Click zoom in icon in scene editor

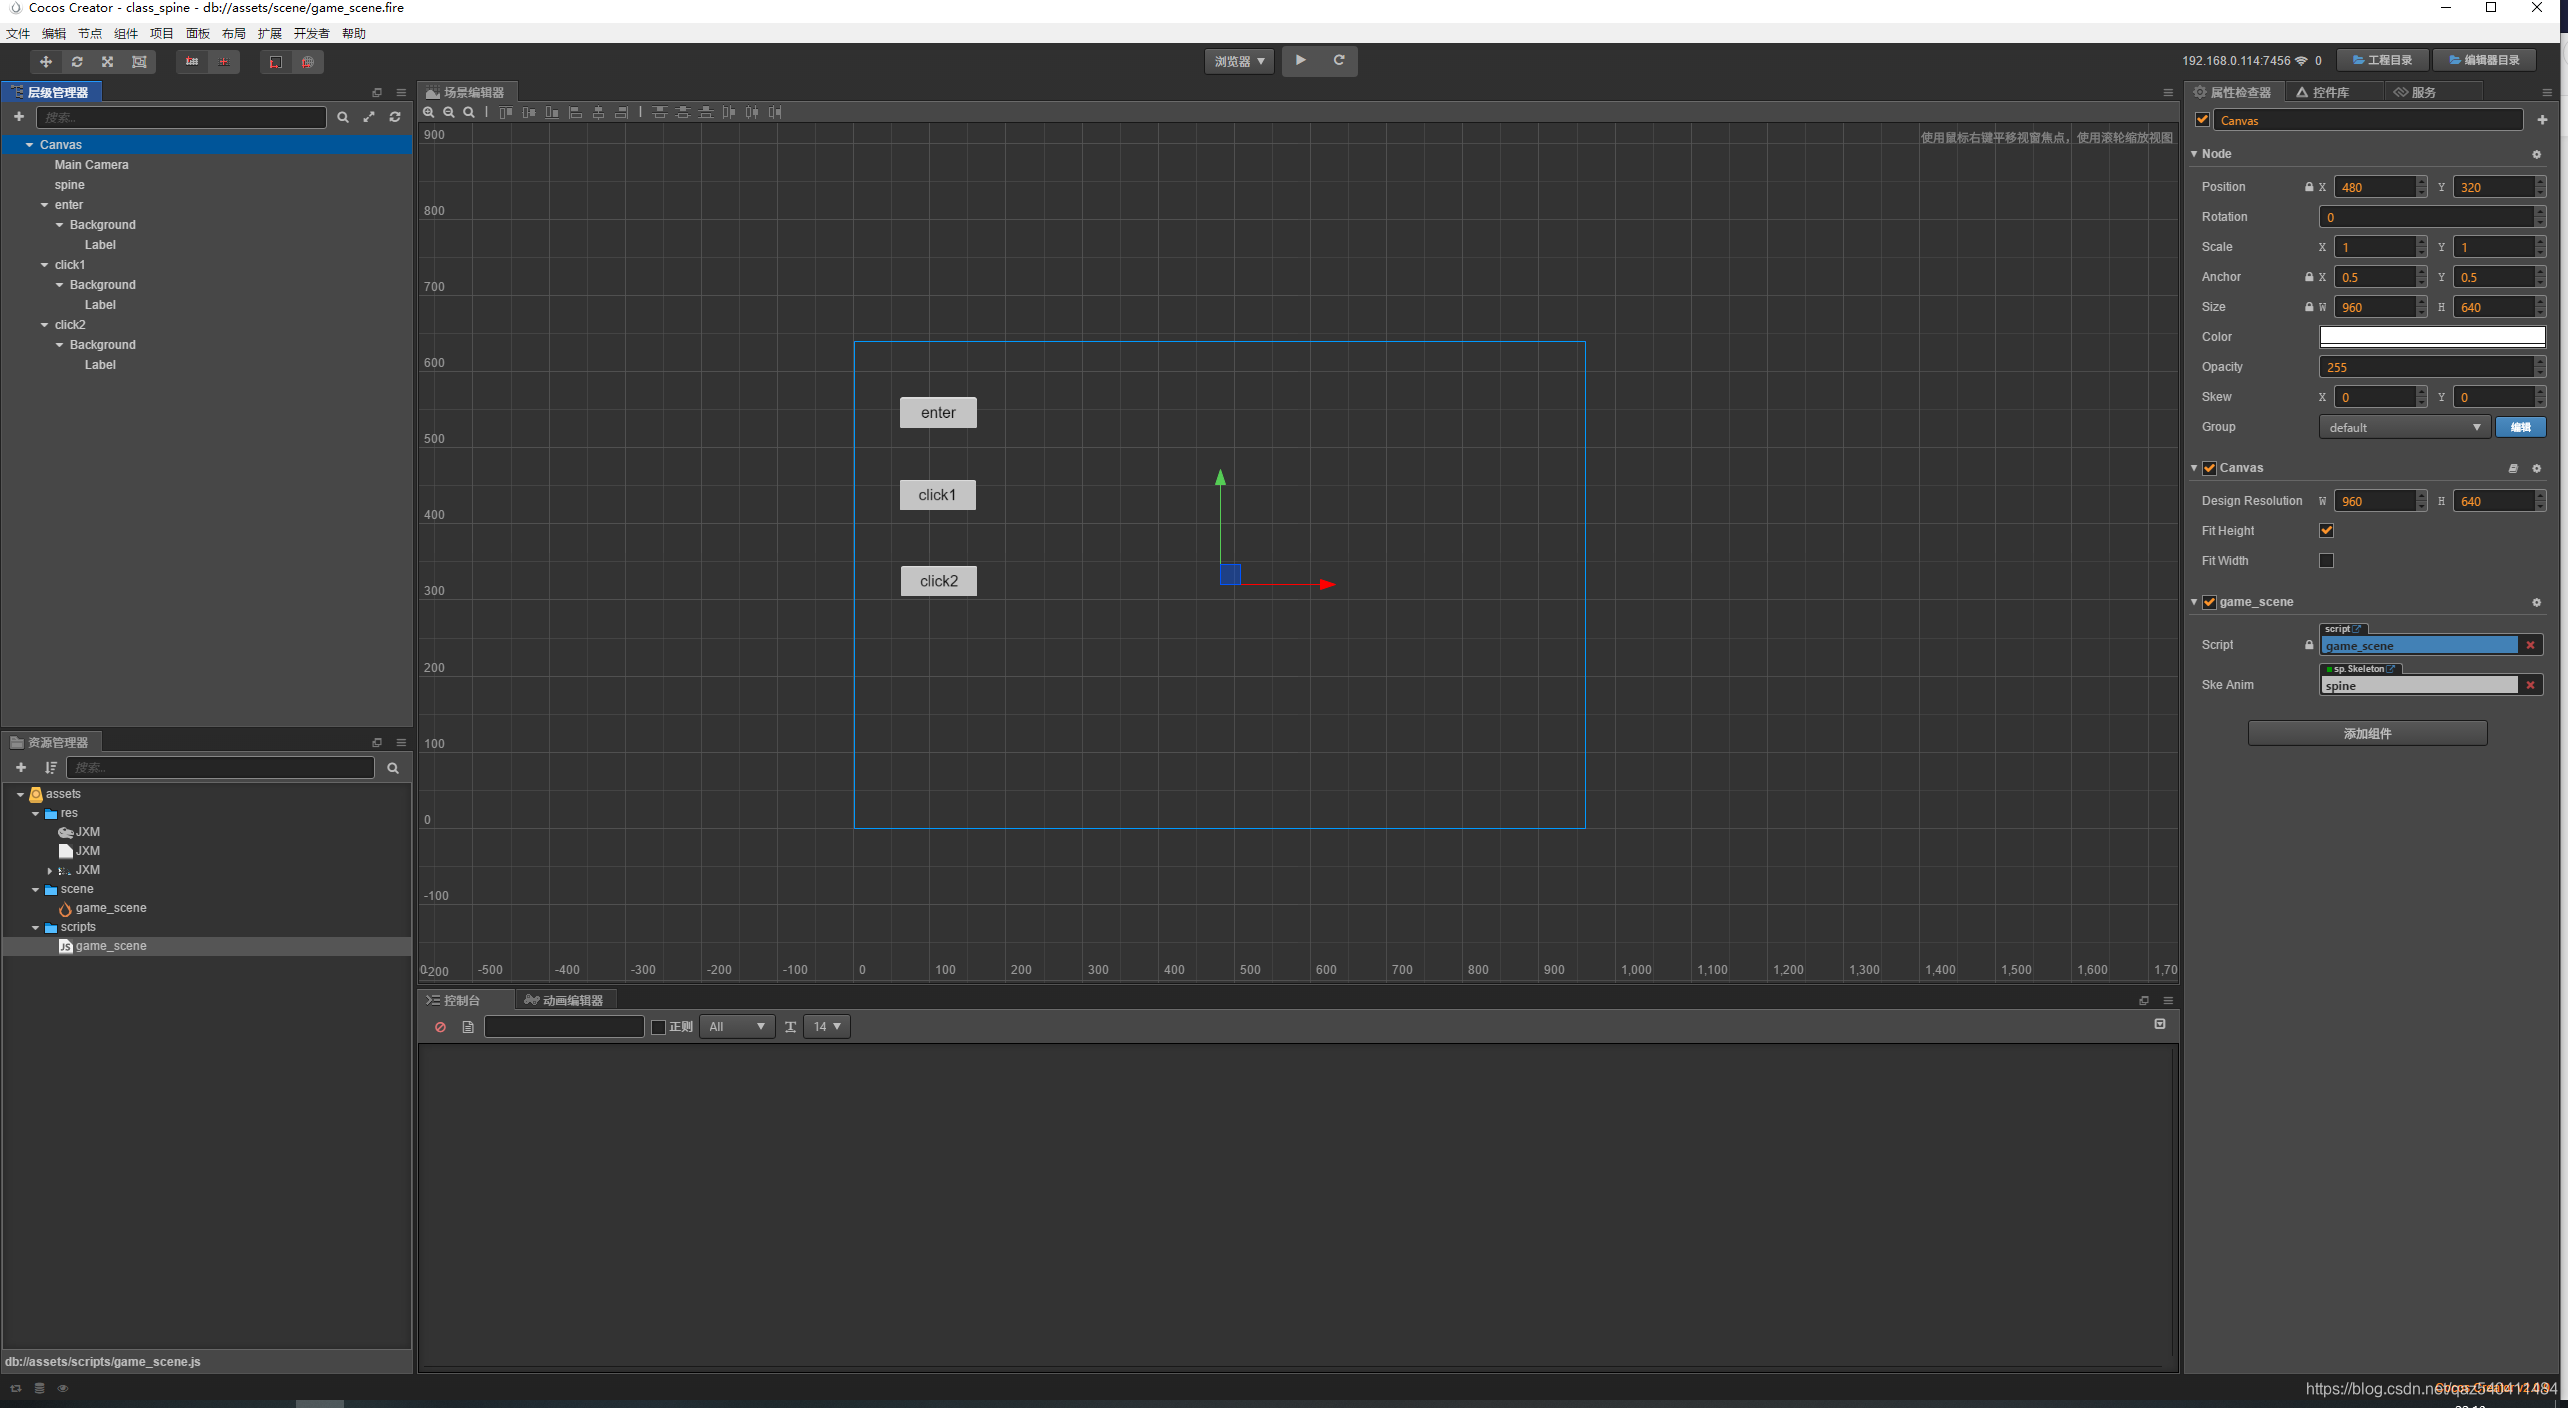pos(429,113)
